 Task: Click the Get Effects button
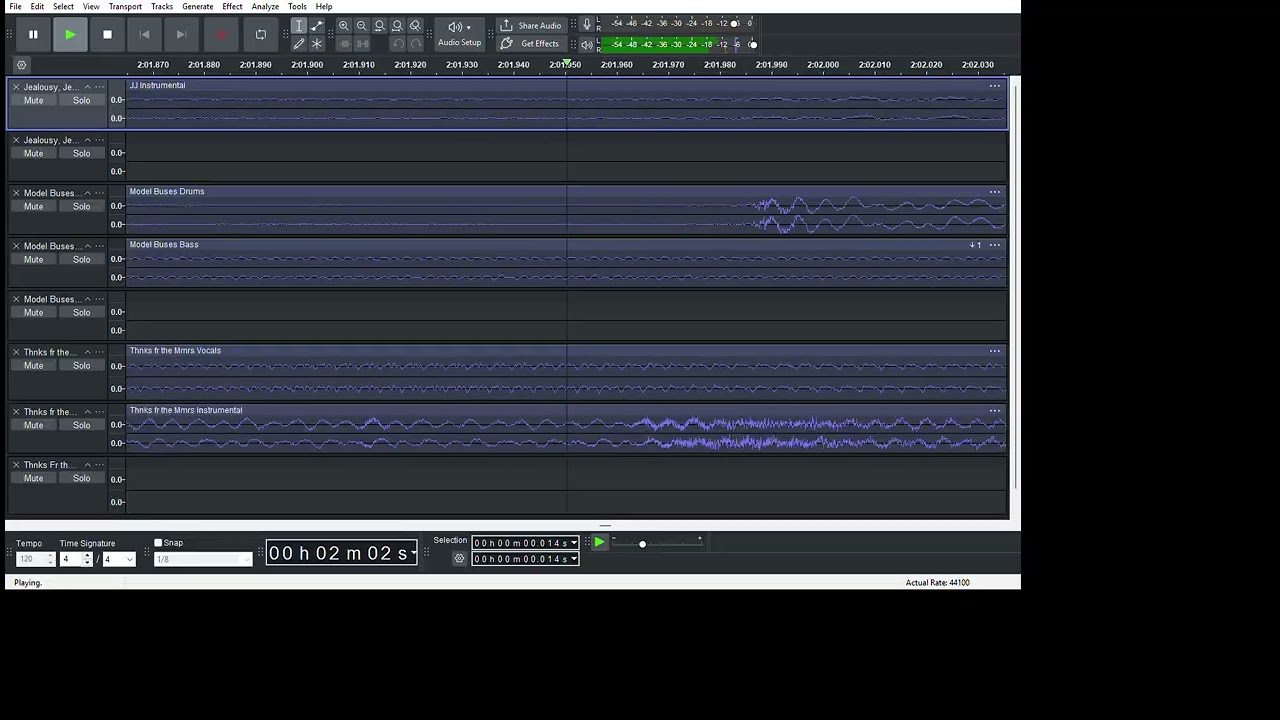pyautogui.click(x=532, y=44)
